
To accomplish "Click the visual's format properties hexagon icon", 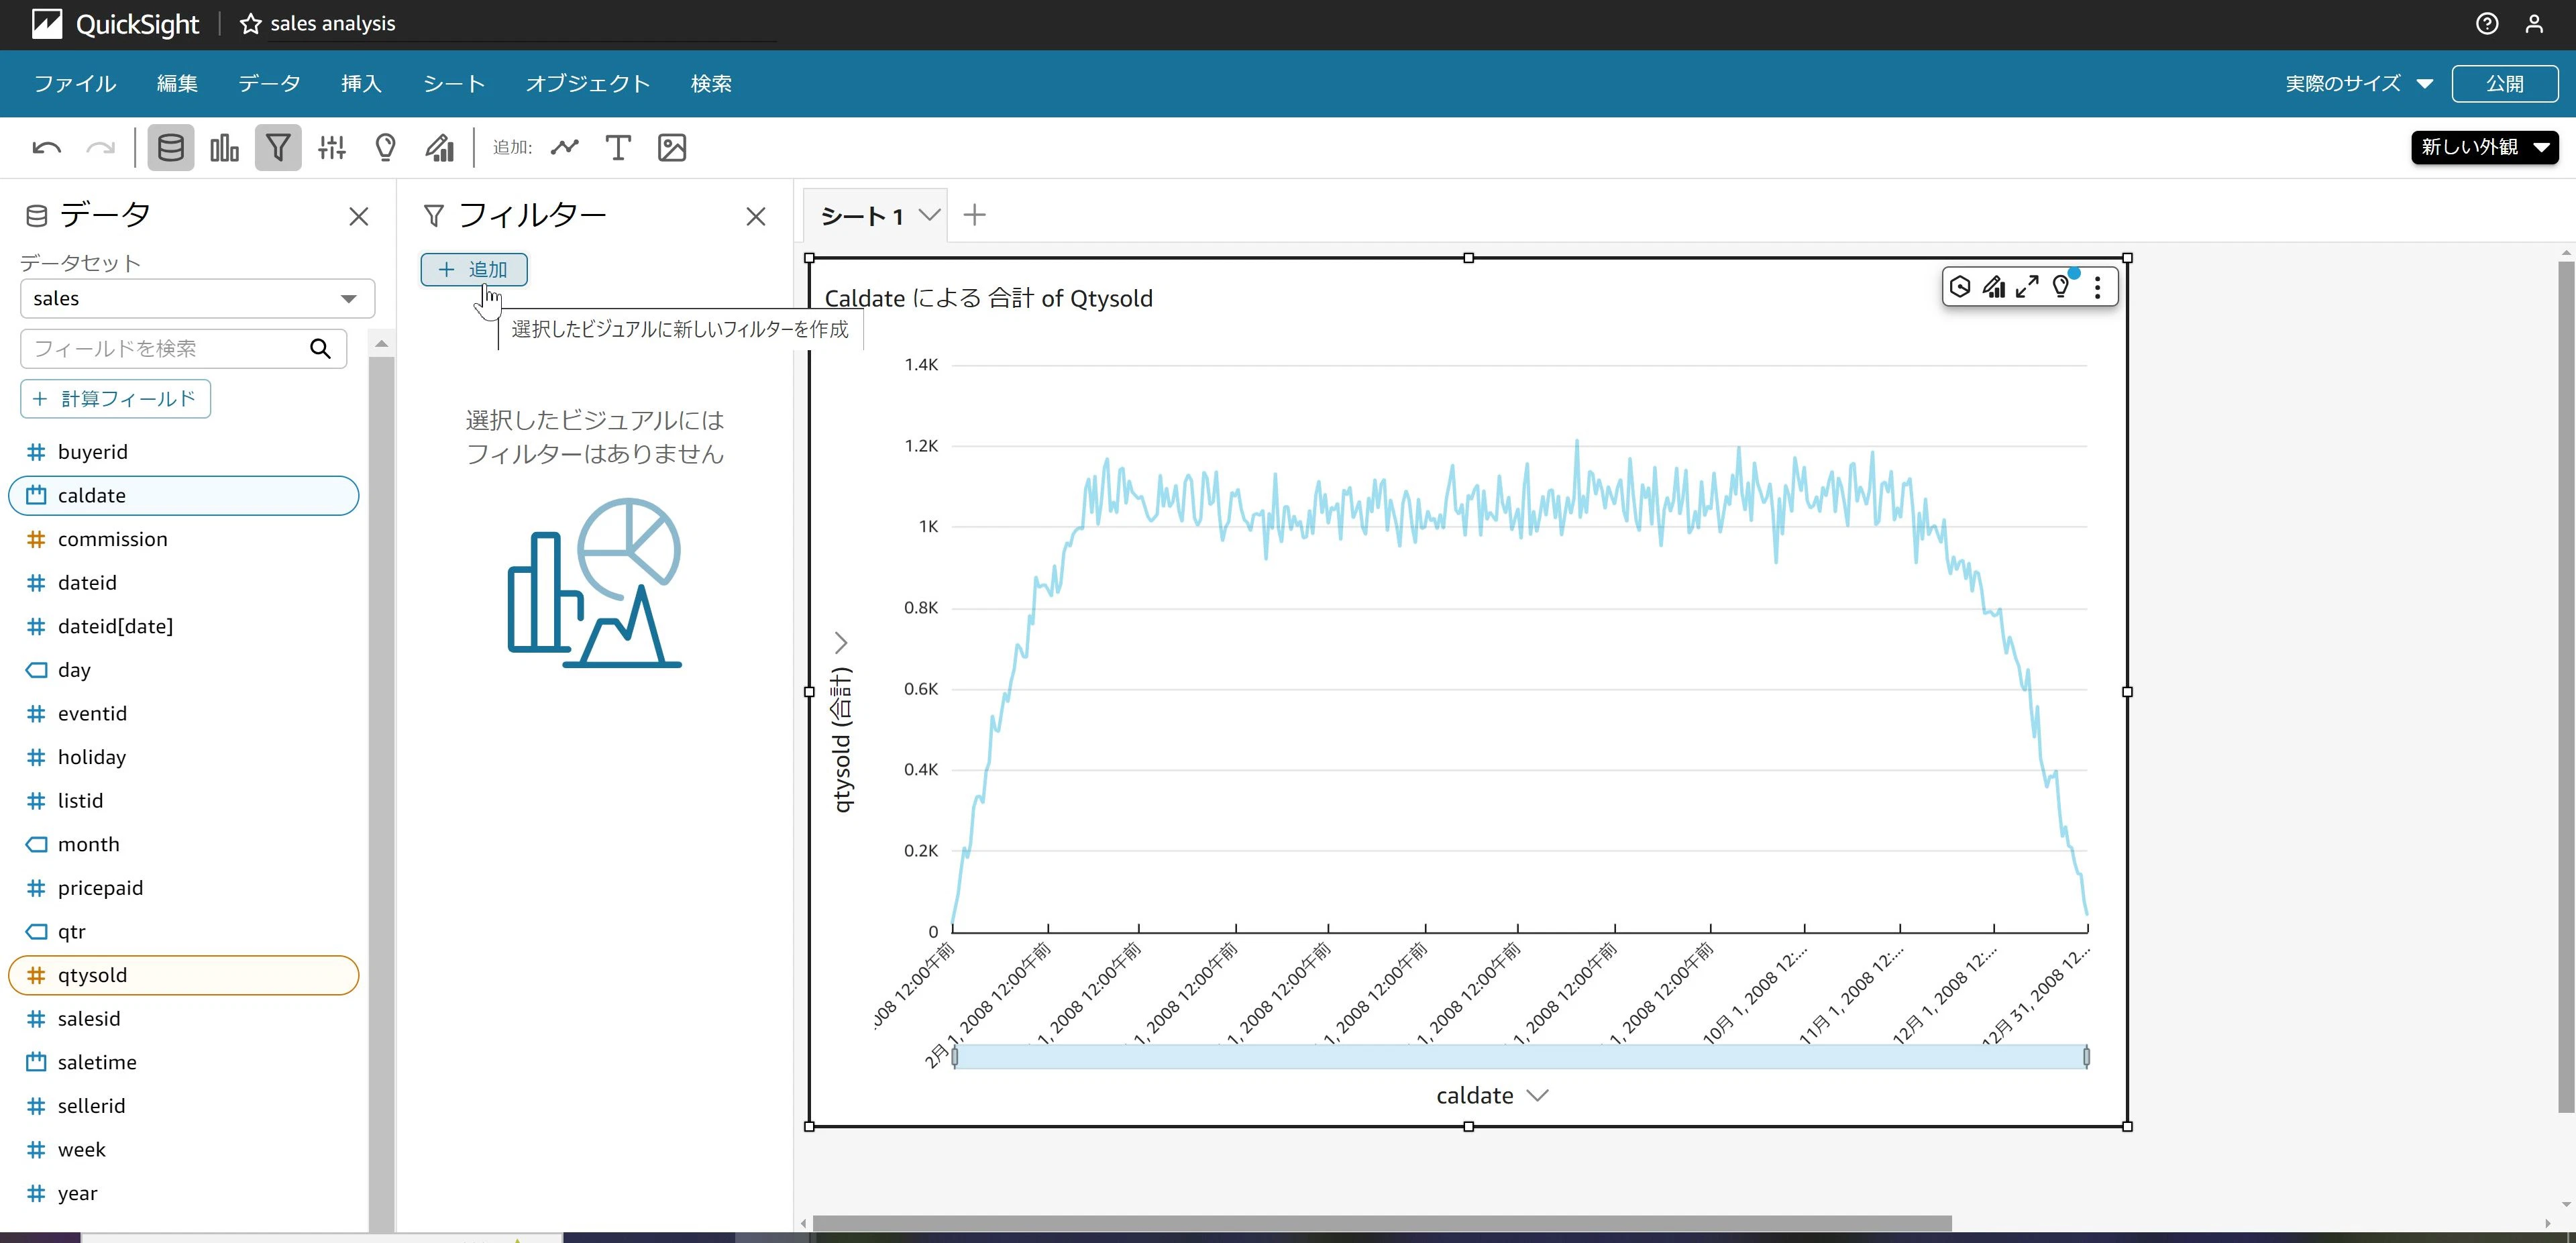I will click(x=1960, y=287).
